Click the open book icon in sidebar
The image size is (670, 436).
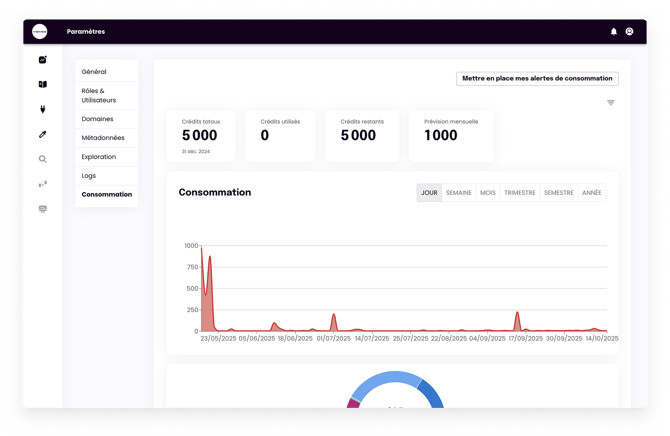click(43, 85)
